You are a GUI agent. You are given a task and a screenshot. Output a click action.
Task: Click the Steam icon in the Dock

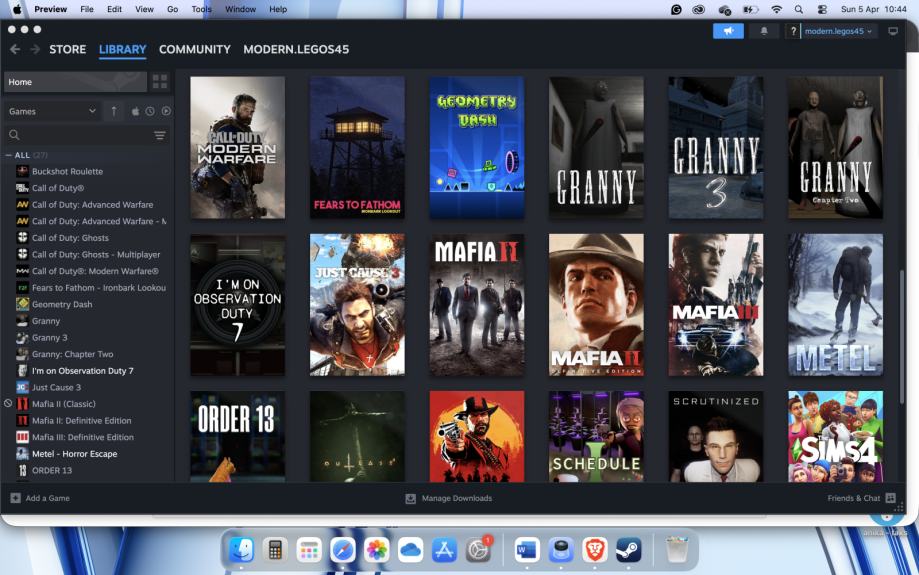pyautogui.click(x=628, y=550)
